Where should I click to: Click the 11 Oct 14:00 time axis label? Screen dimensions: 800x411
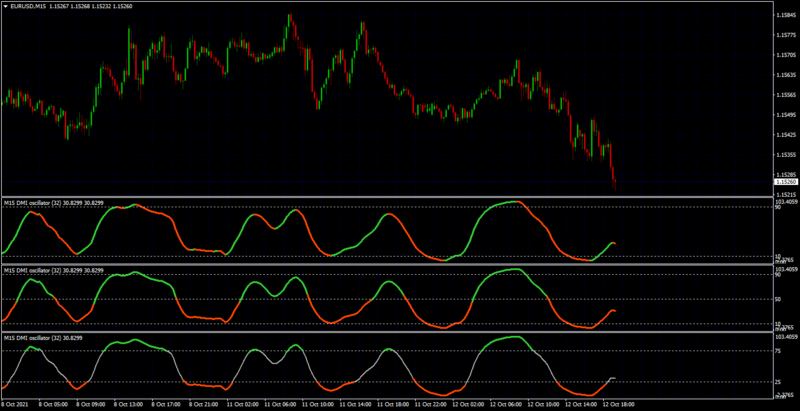[357, 404]
